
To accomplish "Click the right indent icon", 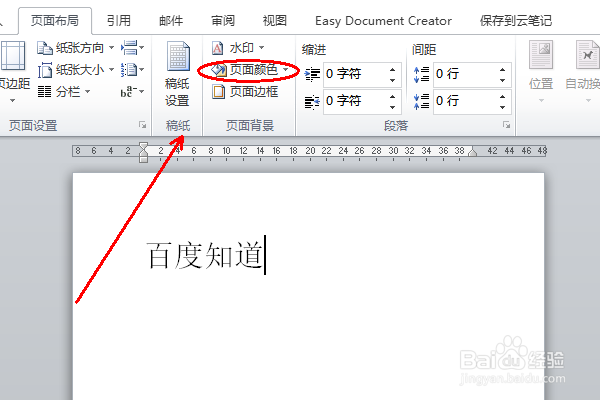I will [312, 101].
